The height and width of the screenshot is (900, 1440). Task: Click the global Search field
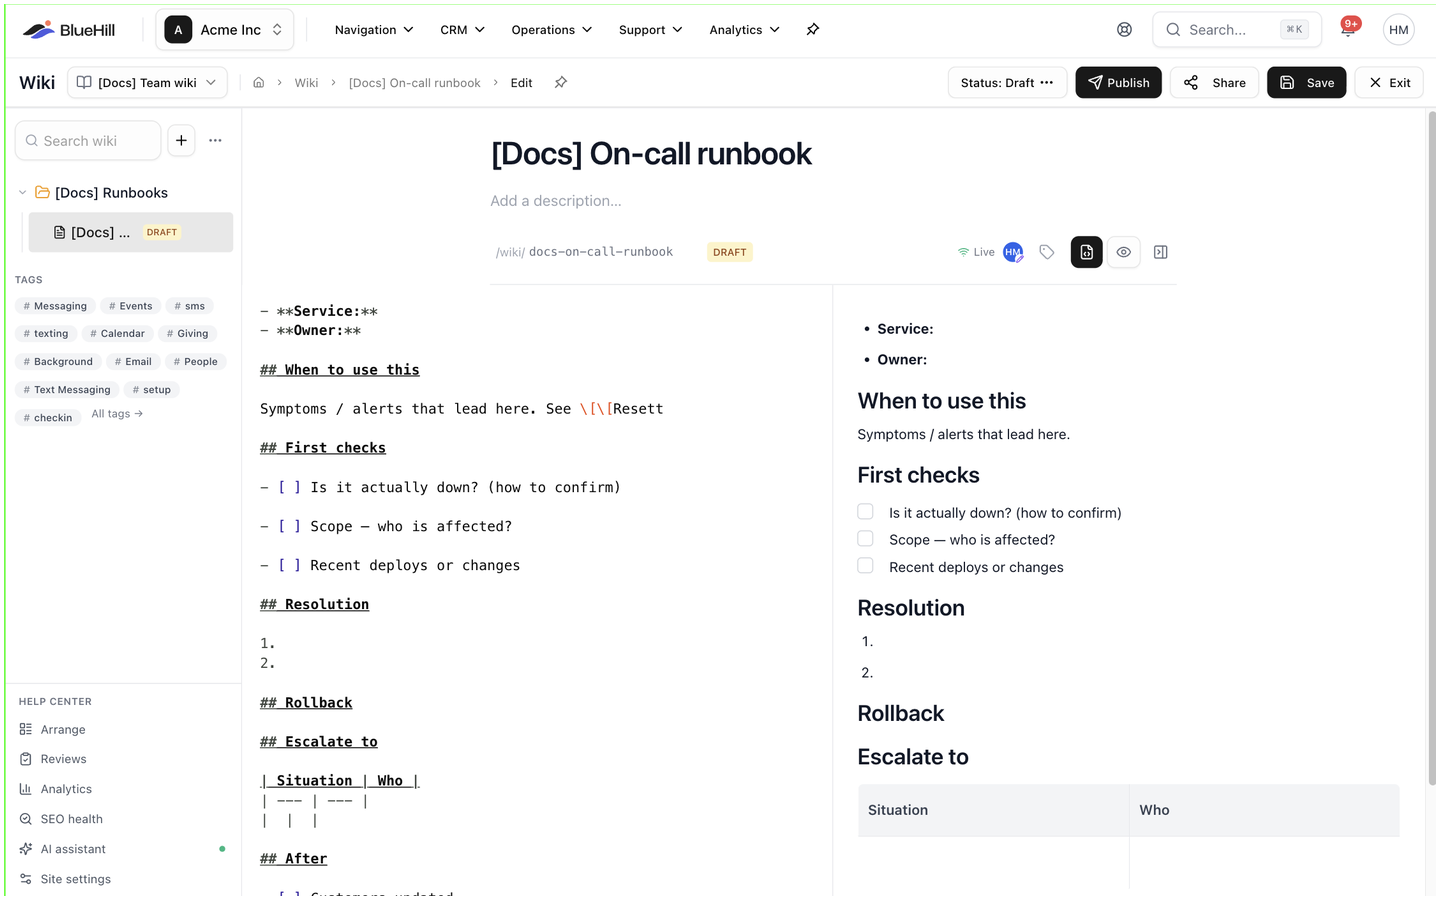(1237, 30)
